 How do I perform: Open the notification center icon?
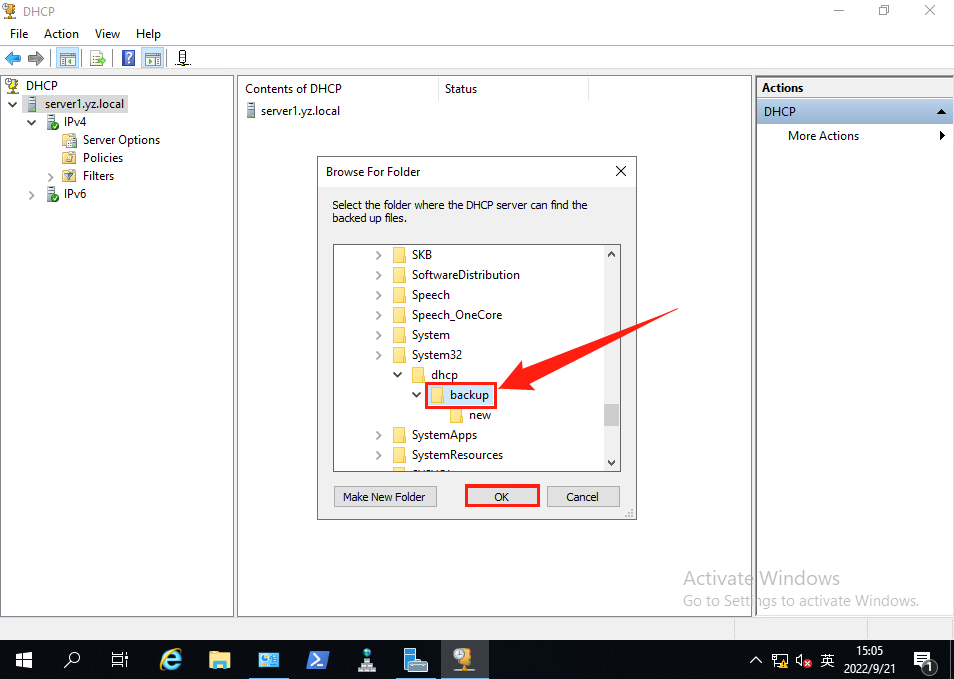(x=924, y=660)
